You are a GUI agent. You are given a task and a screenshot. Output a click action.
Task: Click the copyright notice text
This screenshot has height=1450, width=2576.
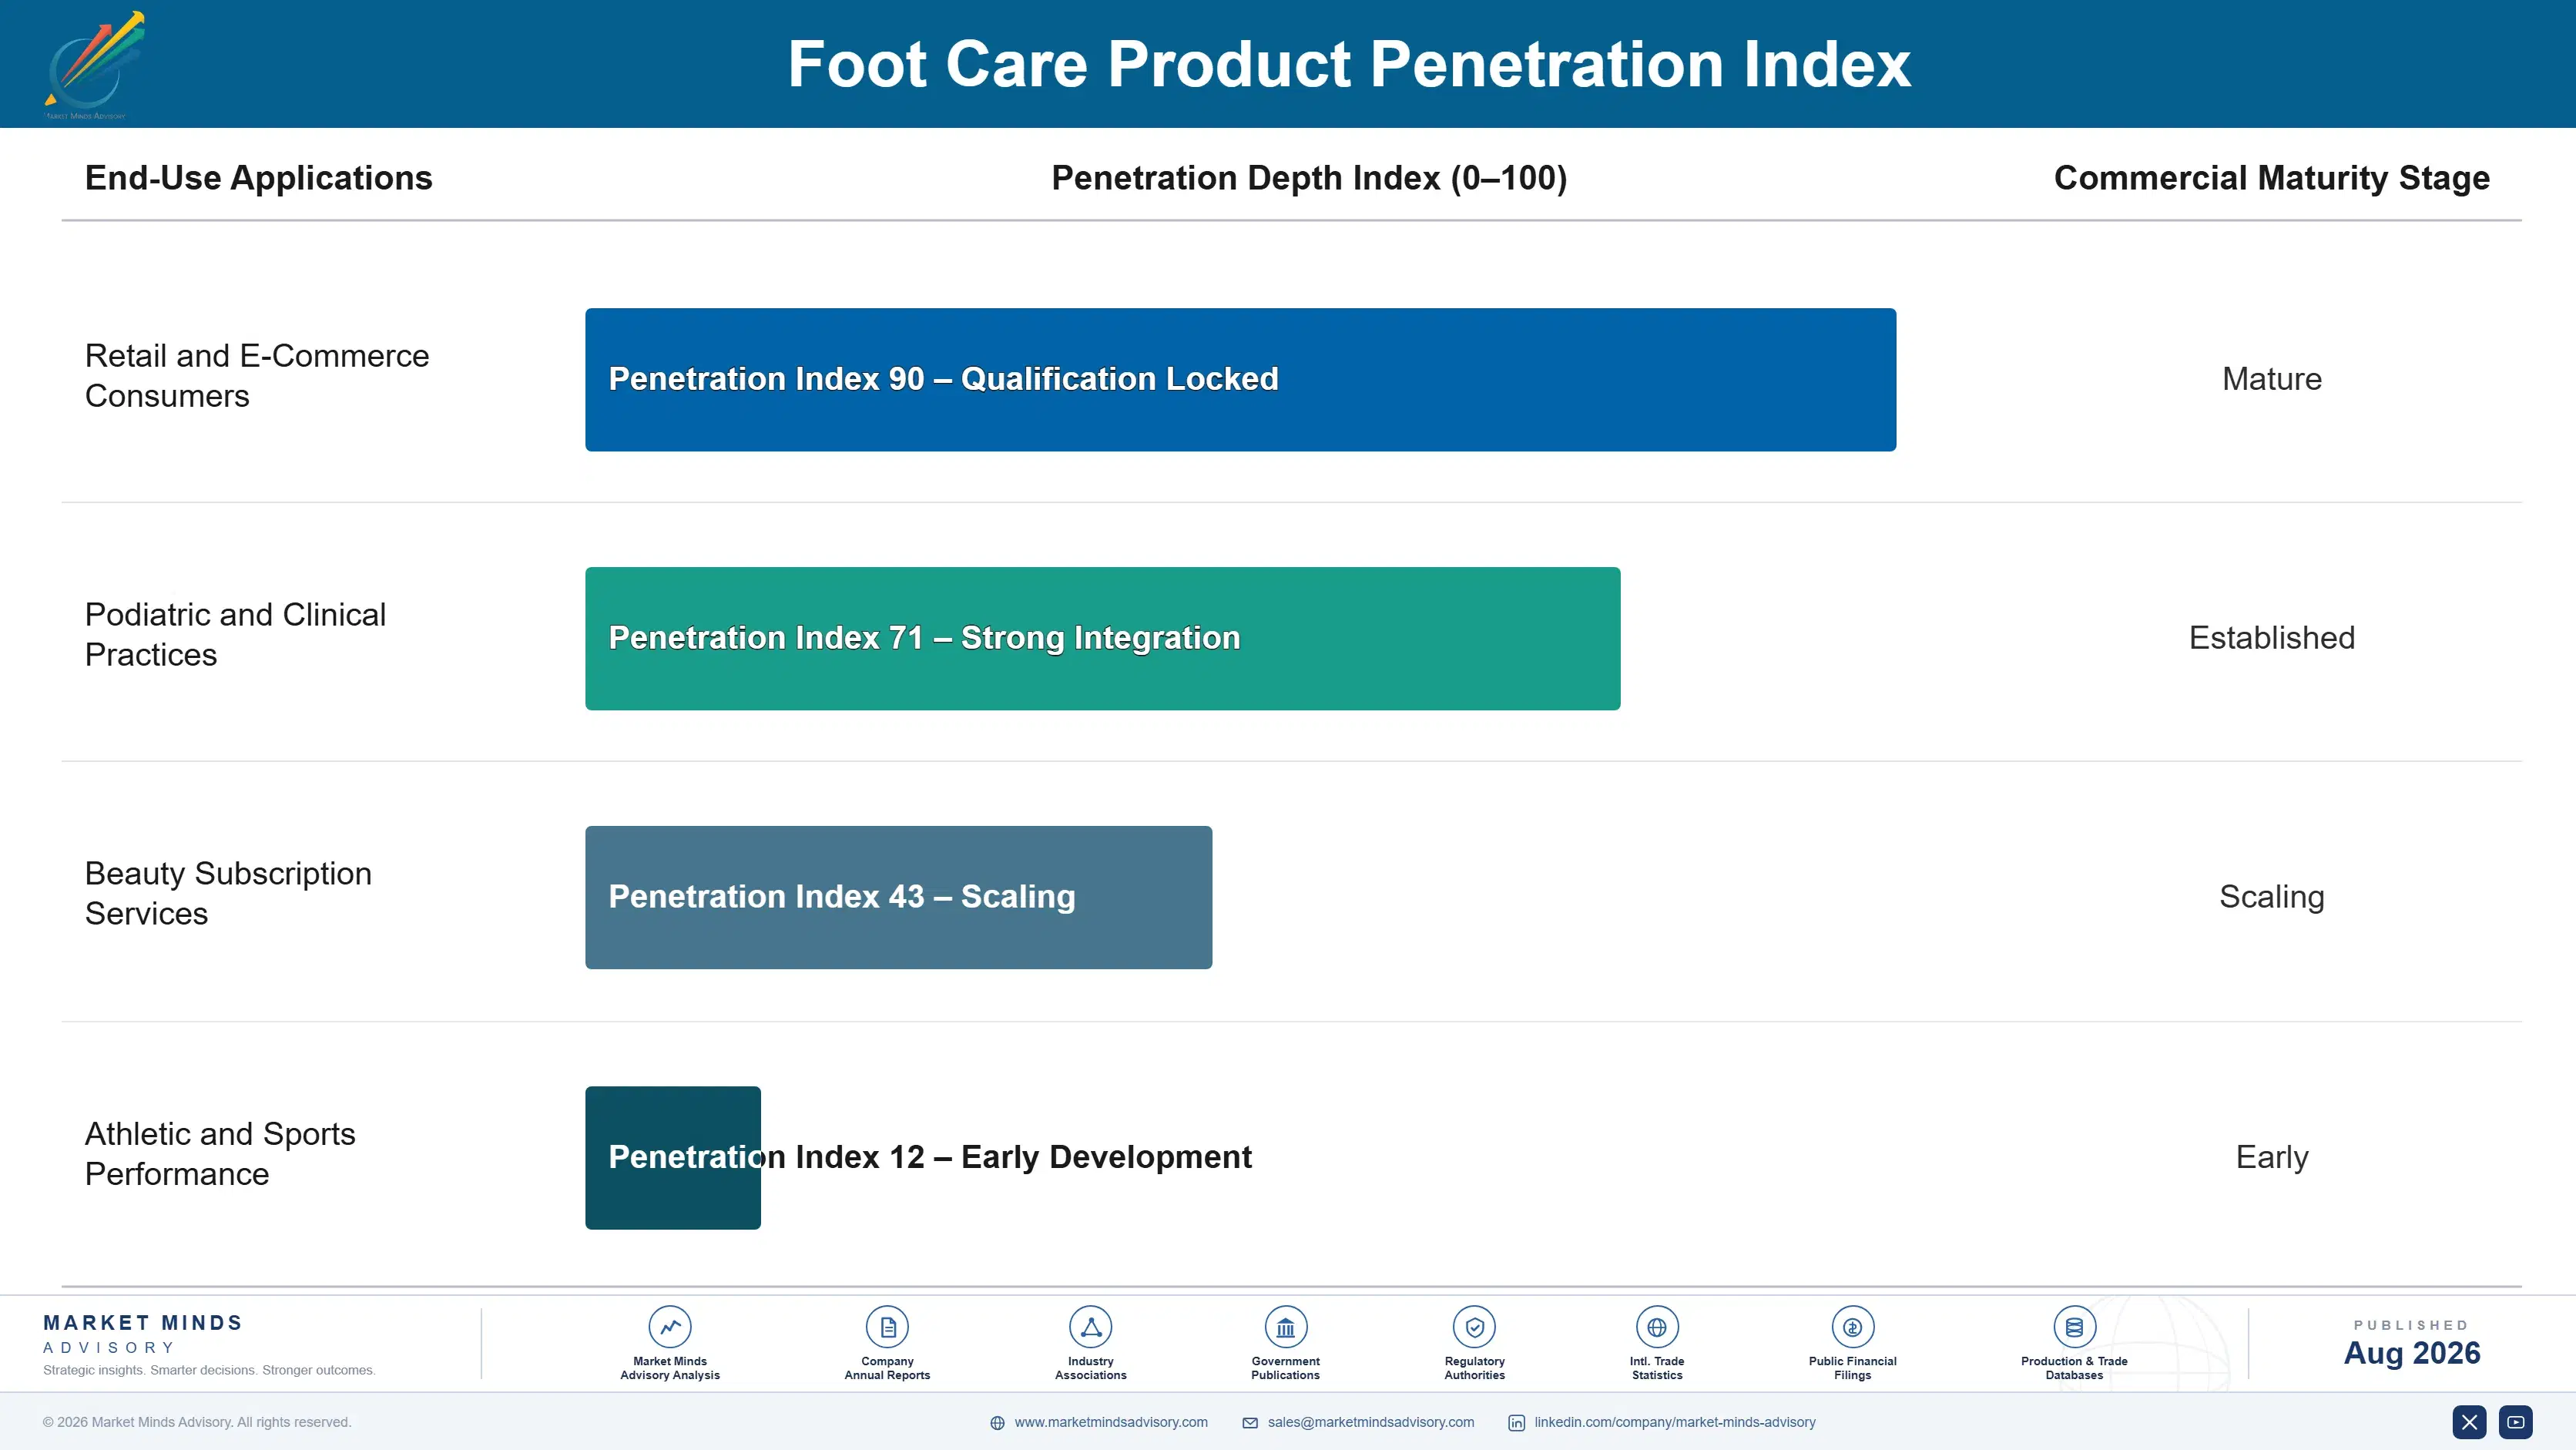197,1422
